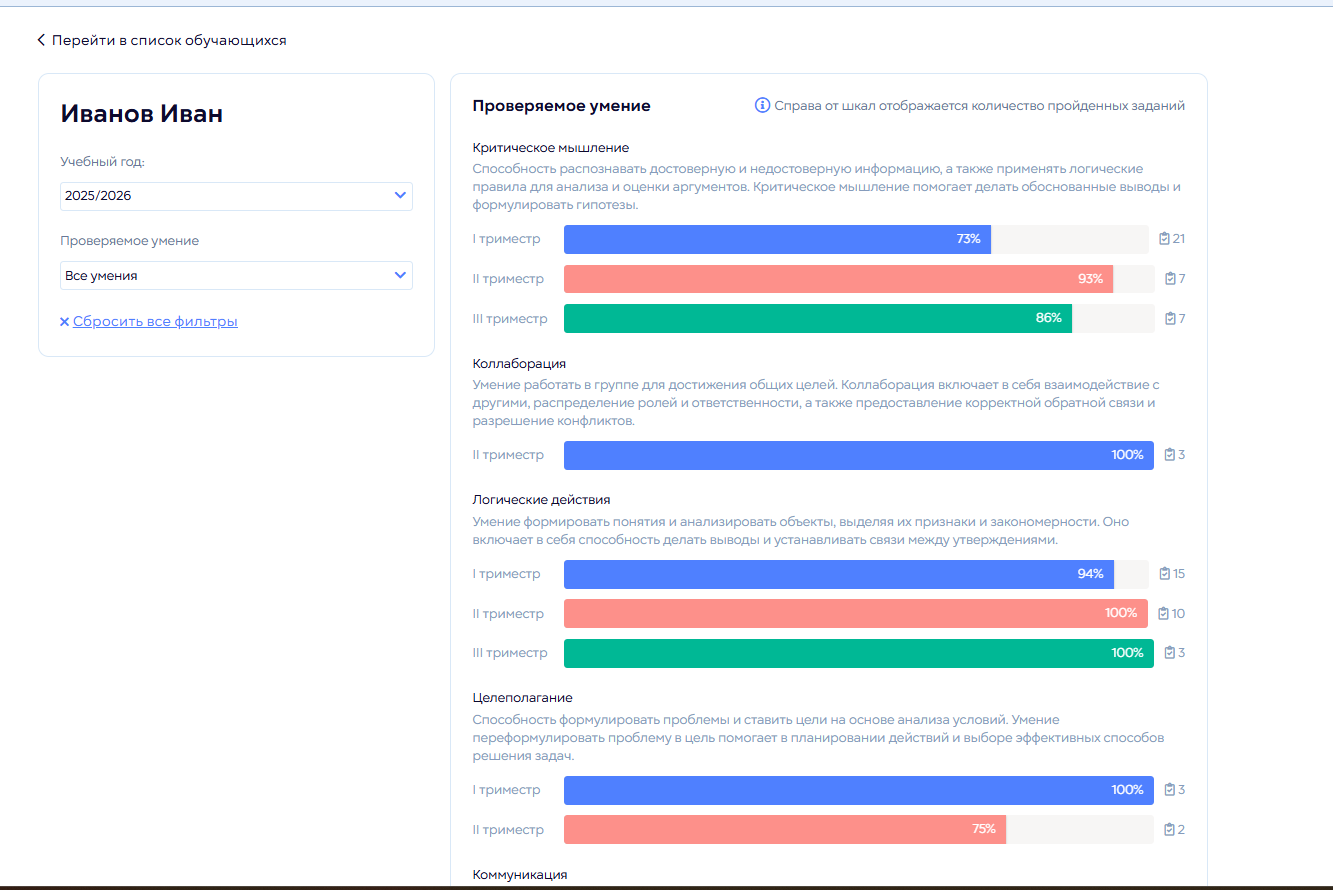Click the Коллаборация skill heading

tap(519, 364)
